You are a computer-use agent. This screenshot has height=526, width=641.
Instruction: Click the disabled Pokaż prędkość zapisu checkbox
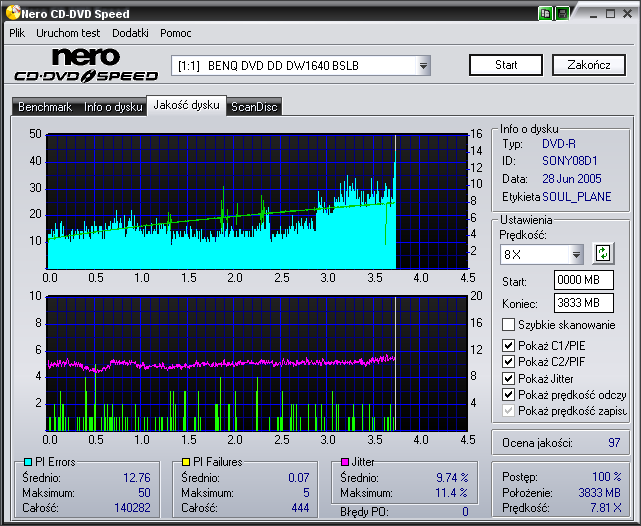tap(508, 411)
